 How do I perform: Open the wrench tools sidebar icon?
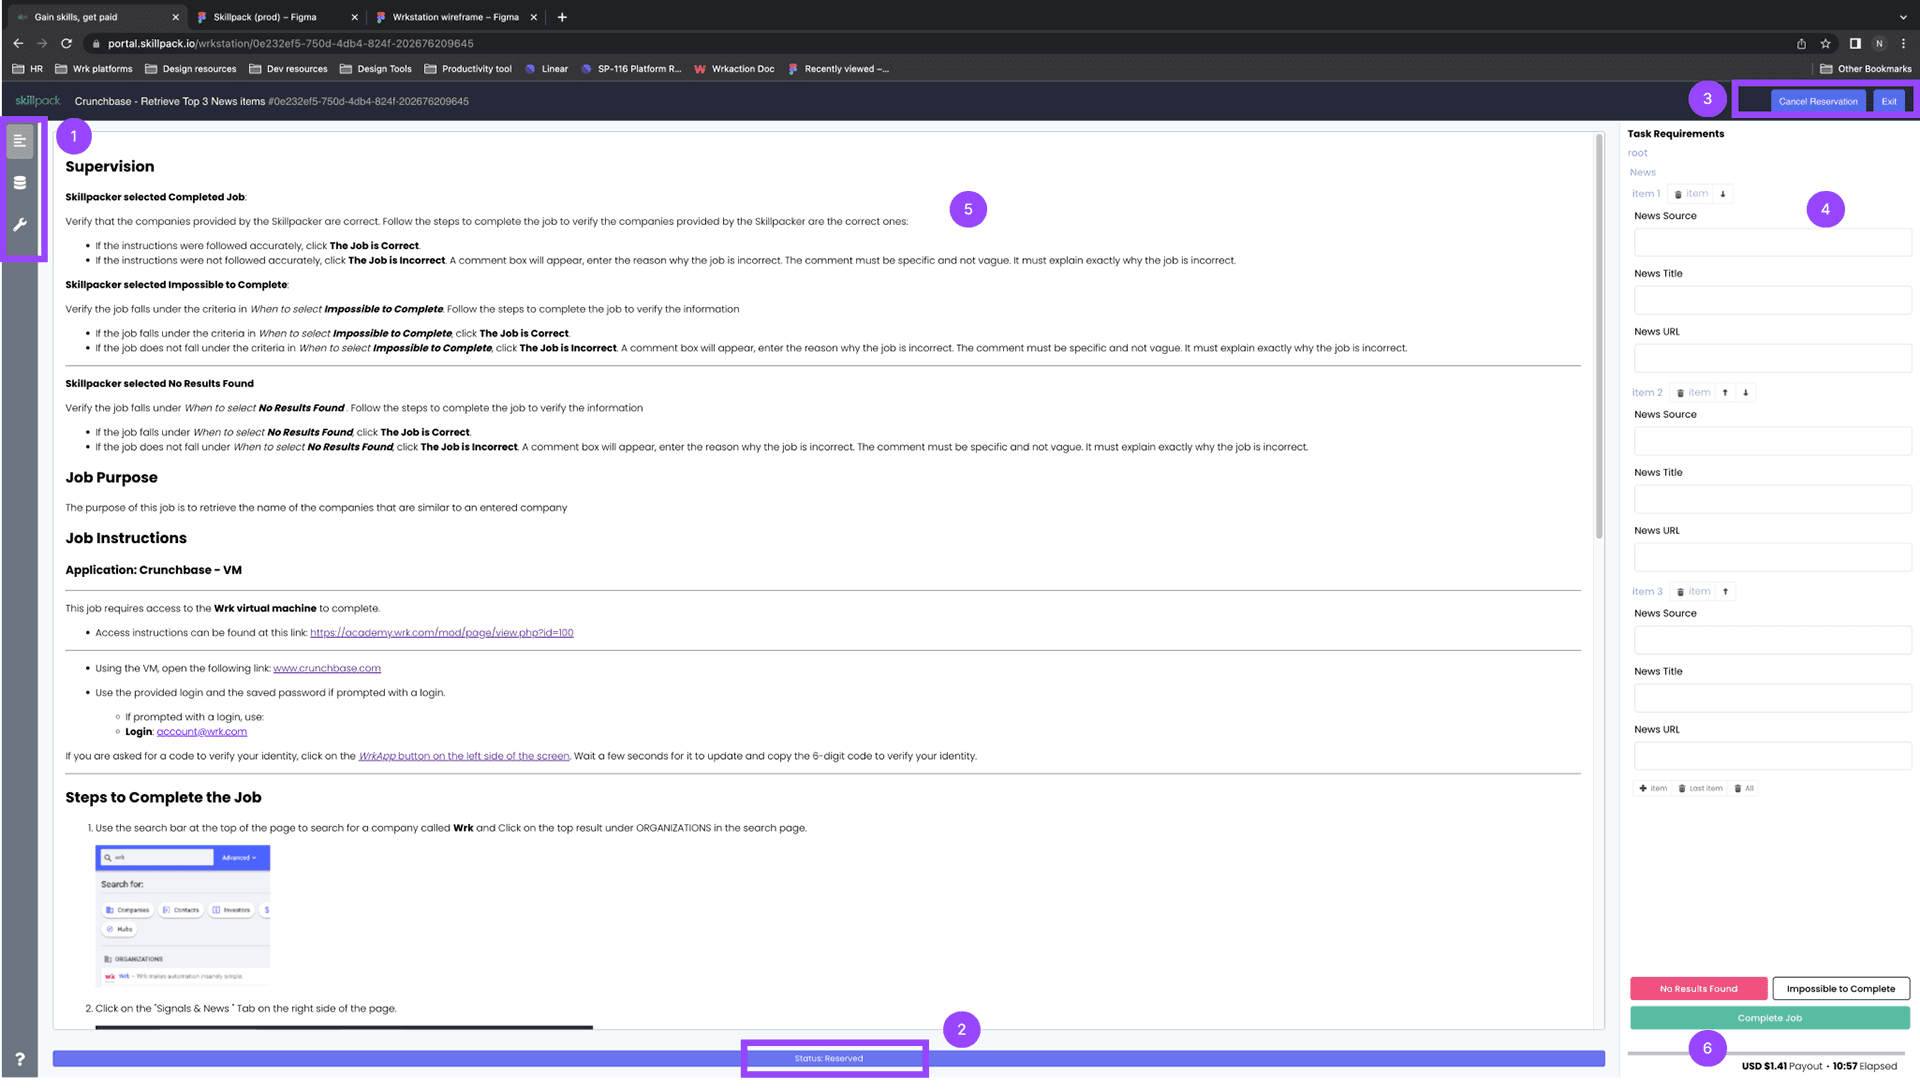(x=19, y=225)
